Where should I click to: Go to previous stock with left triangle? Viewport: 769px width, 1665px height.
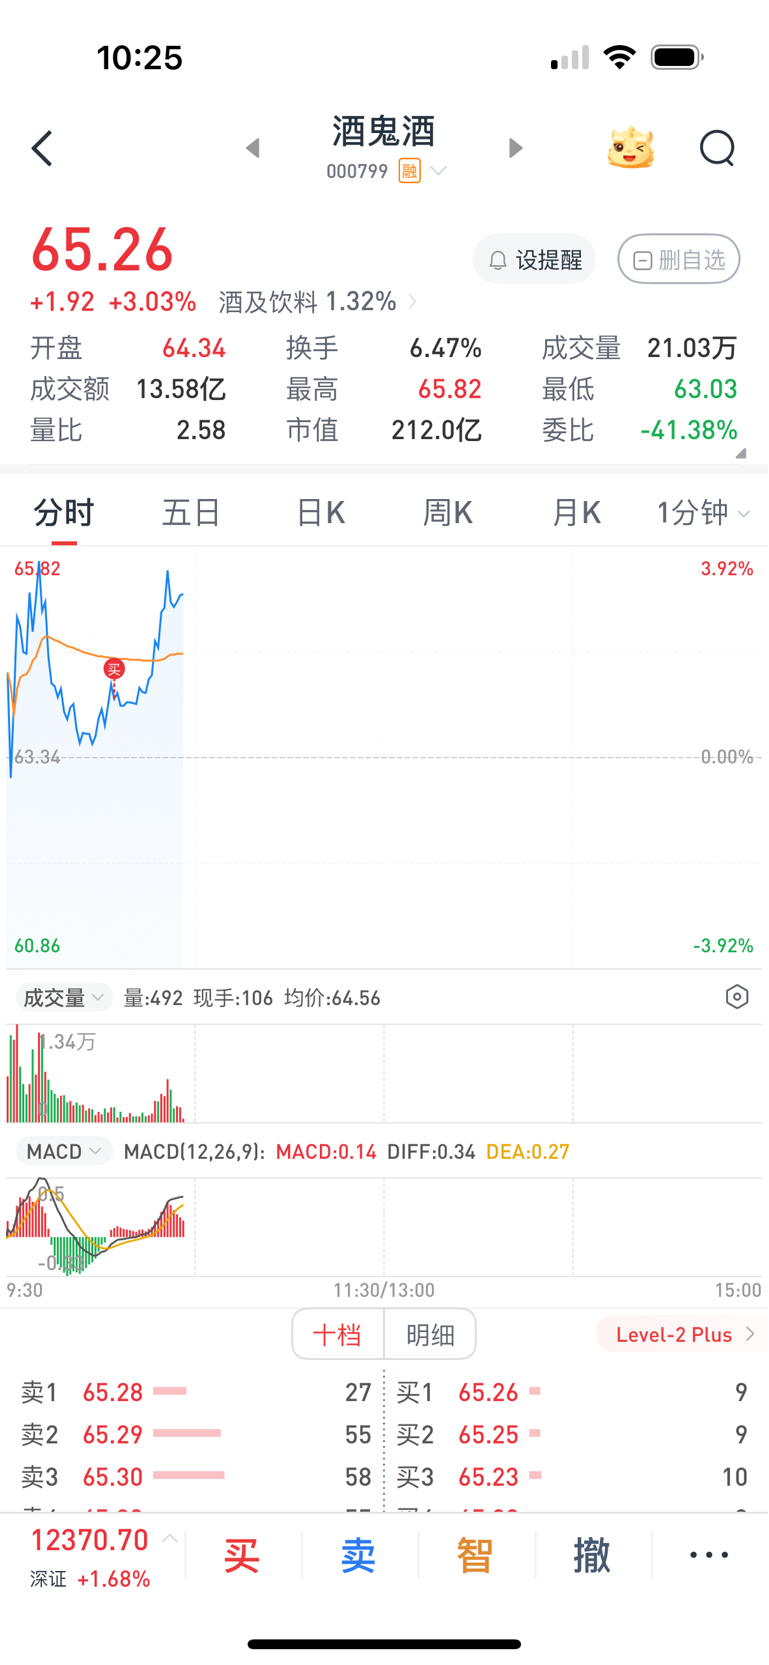(x=253, y=148)
